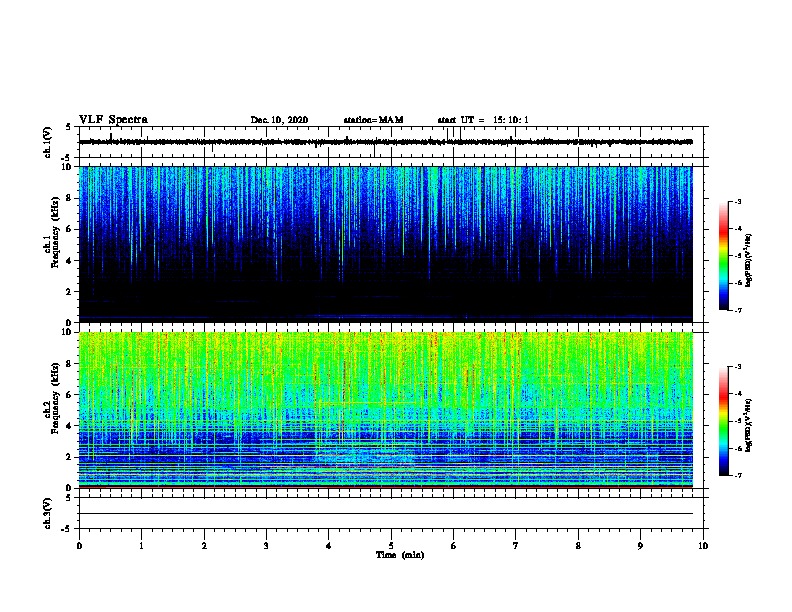Click the flat ch.3 voltage trace line
Image resolution: width=792 pixels, height=612 pixels.
[385, 514]
